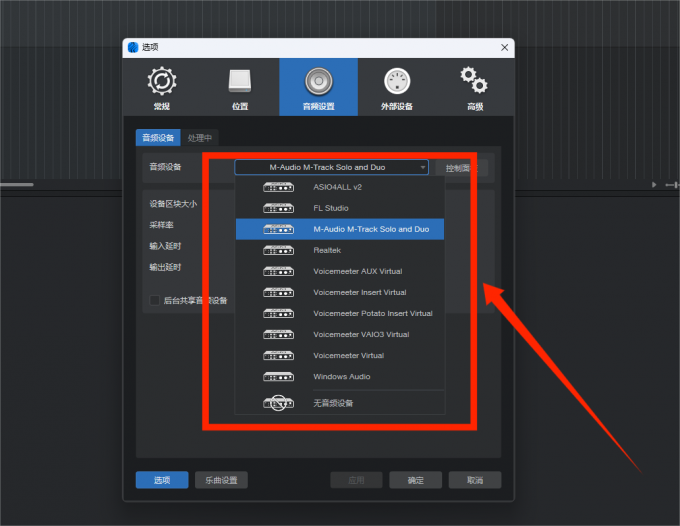This screenshot has width=680, height=526.
Task: Click the 应用 apply button
Action: (356, 480)
